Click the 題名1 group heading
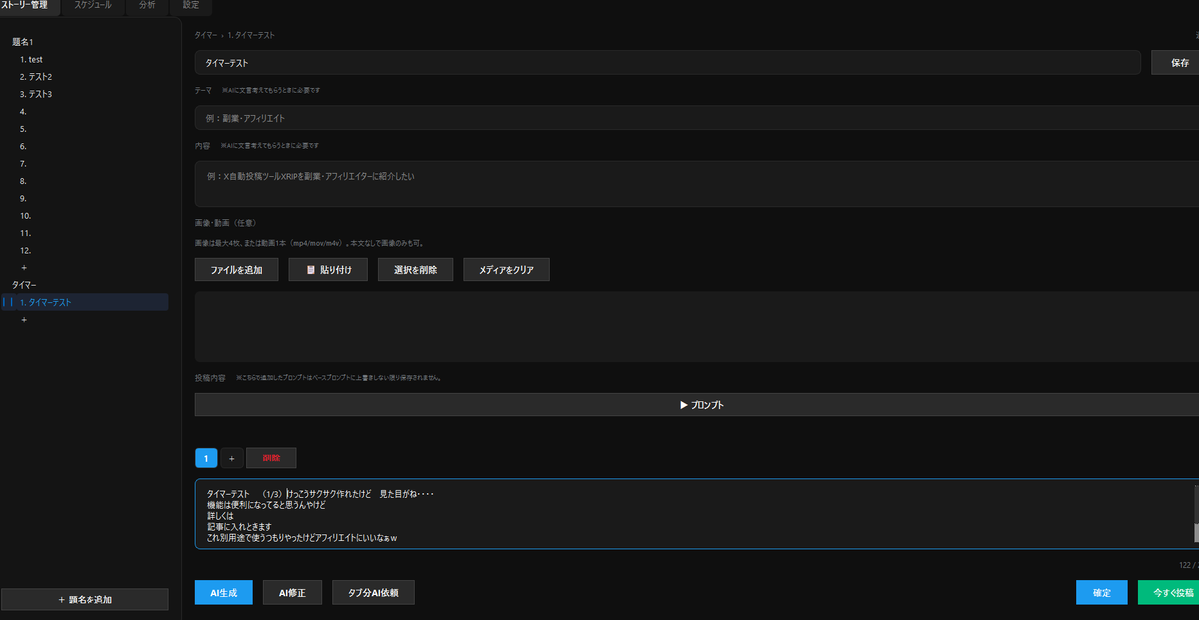The height and width of the screenshot is (620, 1199). [x=23, y=41]
